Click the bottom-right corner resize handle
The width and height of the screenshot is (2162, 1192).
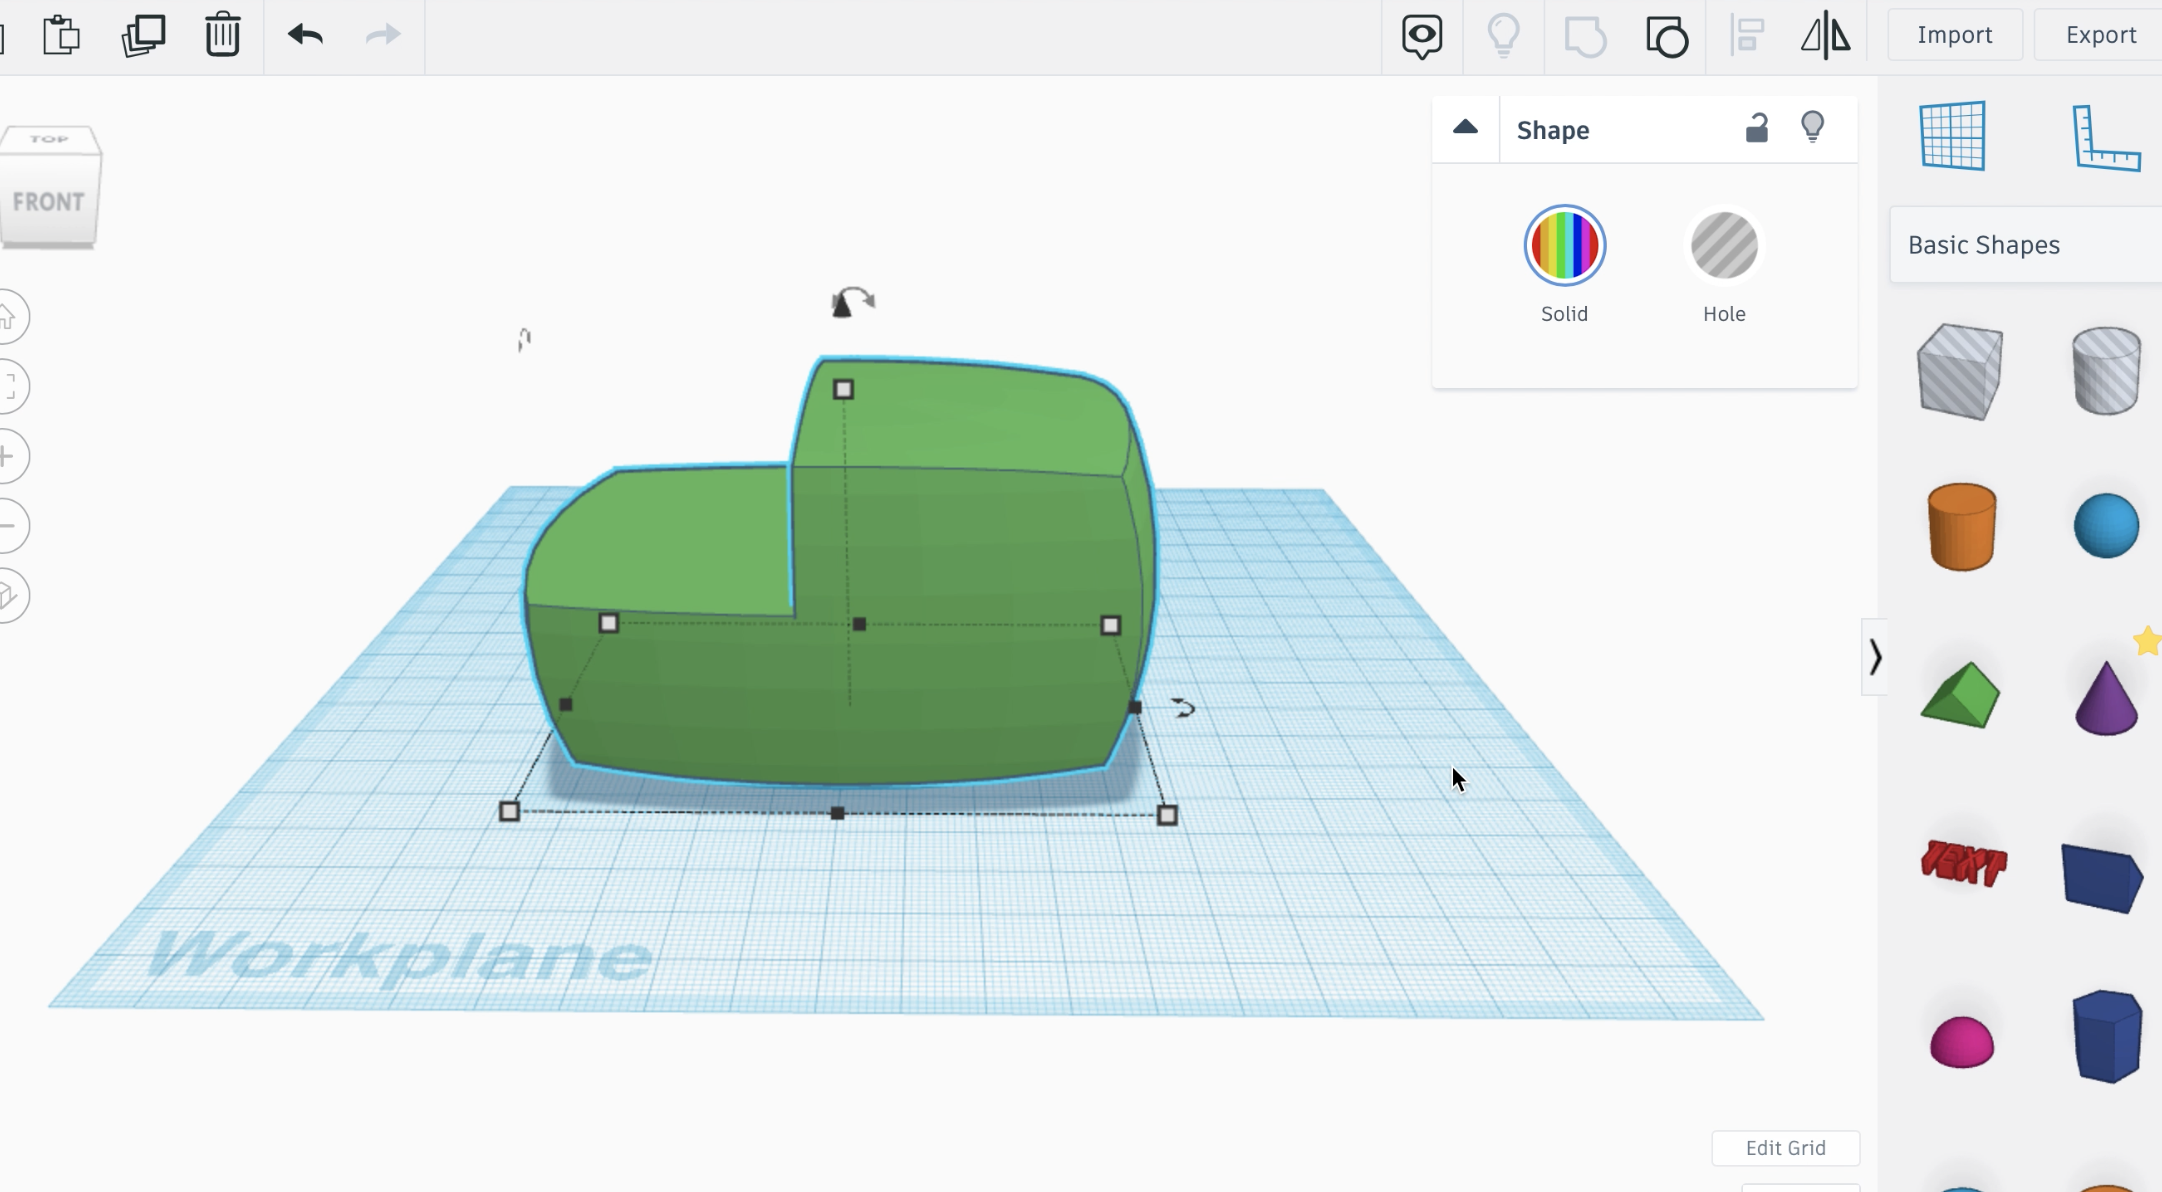1167,816
